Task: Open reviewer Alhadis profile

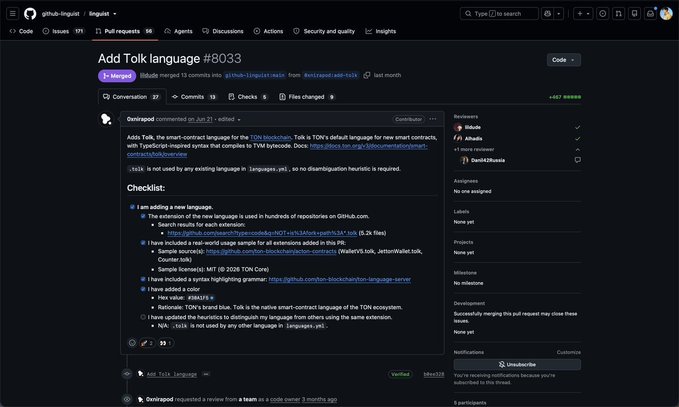Action: click(x=473, y=139)
